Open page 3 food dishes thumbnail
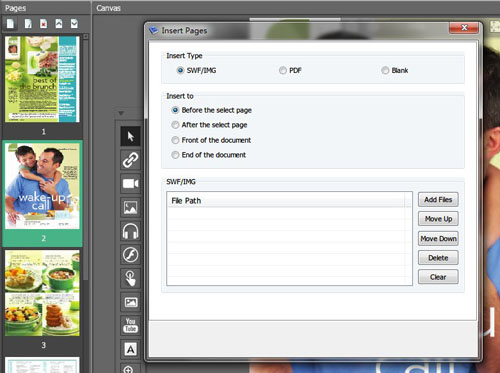This screenshot has width=500, height=373. pos(42,293)
